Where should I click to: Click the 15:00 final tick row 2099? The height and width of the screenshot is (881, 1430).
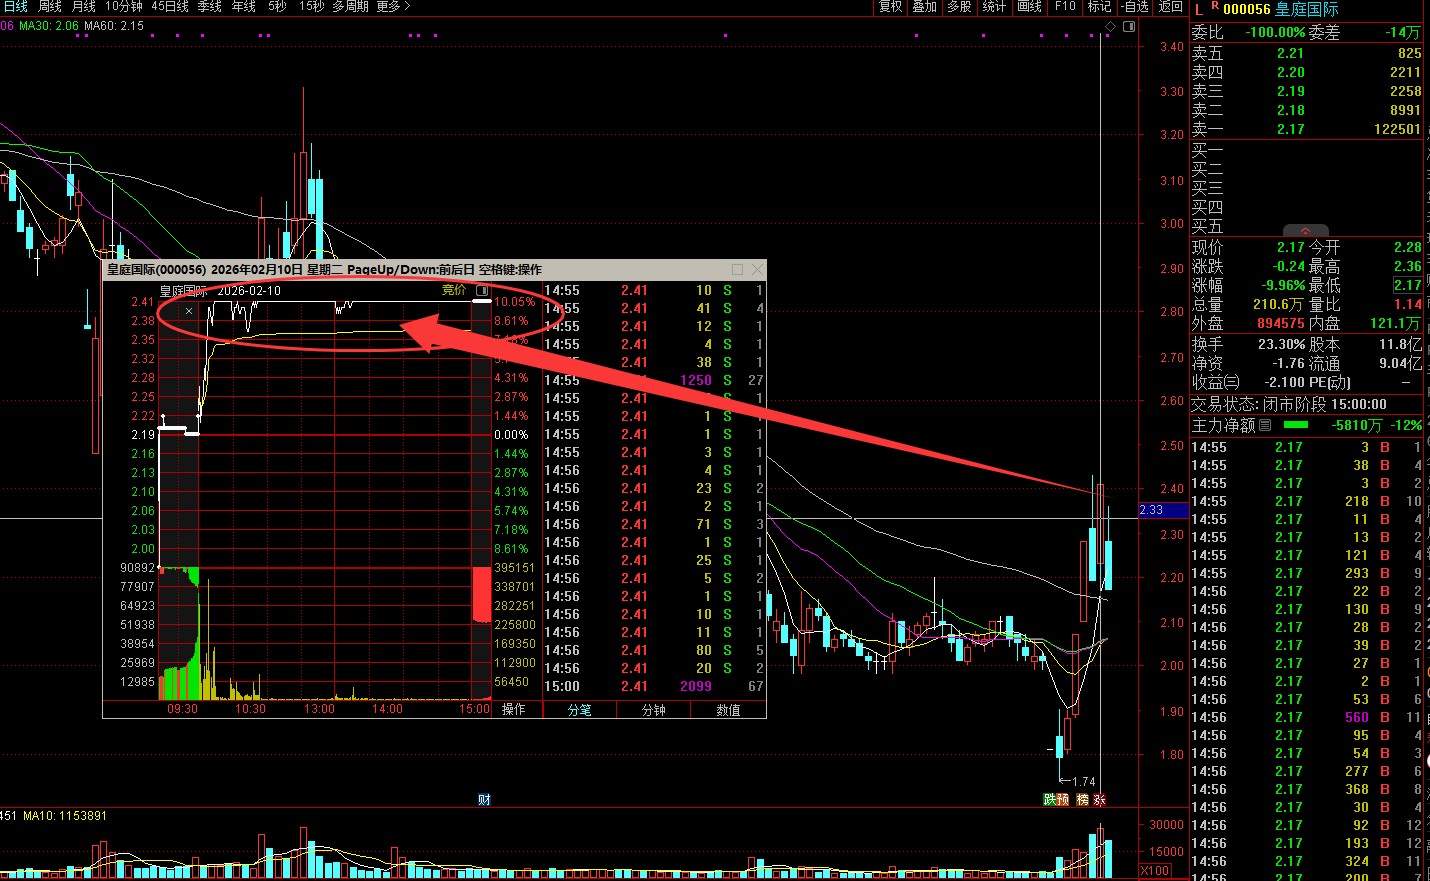coord(654,686)
